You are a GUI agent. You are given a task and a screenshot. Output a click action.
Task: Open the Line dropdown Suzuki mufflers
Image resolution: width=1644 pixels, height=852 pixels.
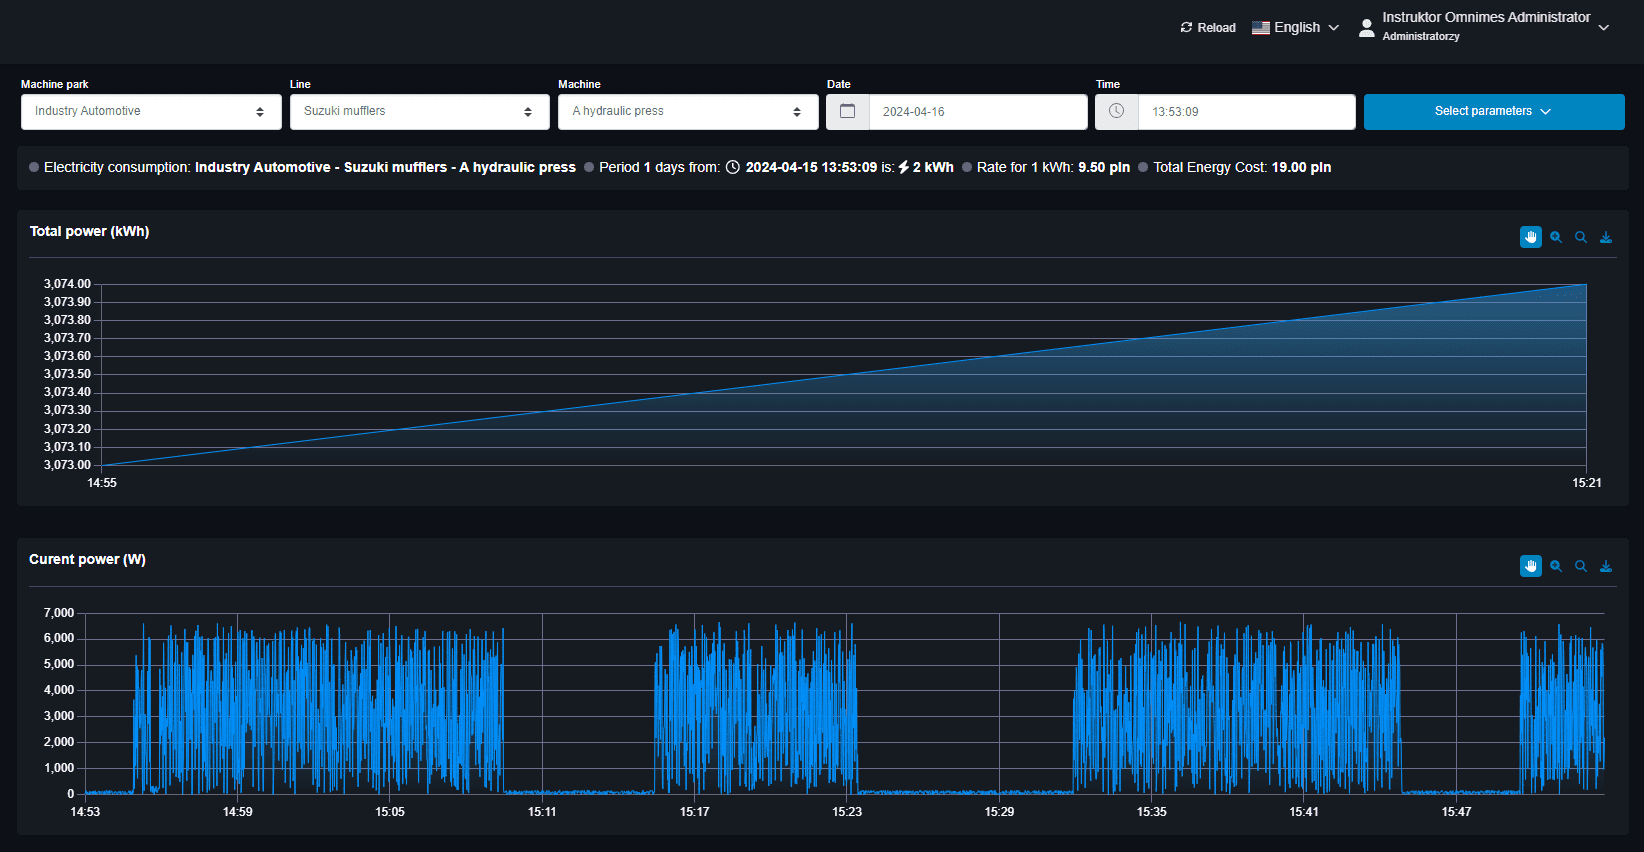click(x=420, y=111)
